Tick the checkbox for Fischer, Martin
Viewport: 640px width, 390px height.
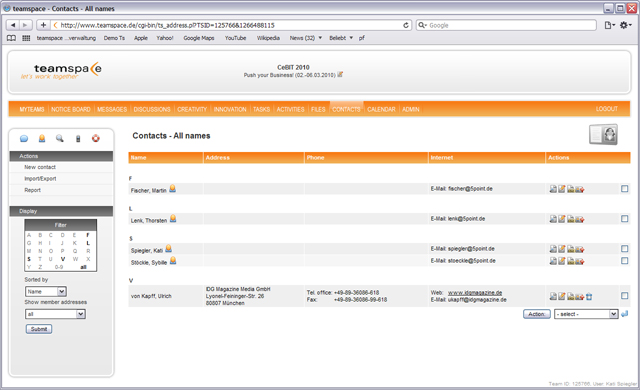pyautogui.click(x=624, y=188)
